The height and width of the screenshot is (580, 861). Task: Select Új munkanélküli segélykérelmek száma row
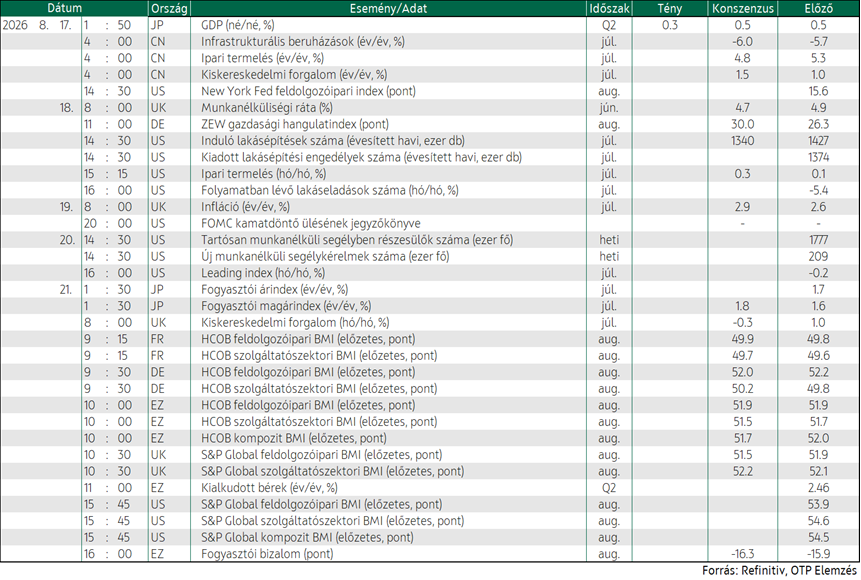click(x=325, y=256)
